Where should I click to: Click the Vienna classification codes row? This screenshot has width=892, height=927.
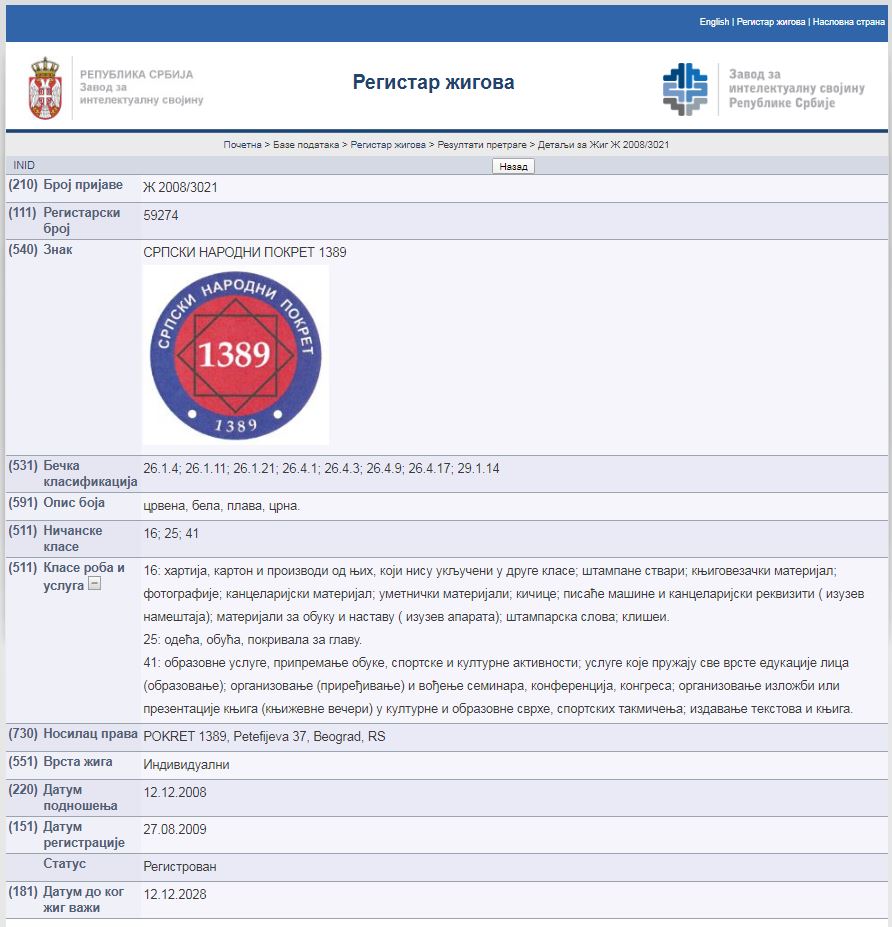[x=321, y=467]
